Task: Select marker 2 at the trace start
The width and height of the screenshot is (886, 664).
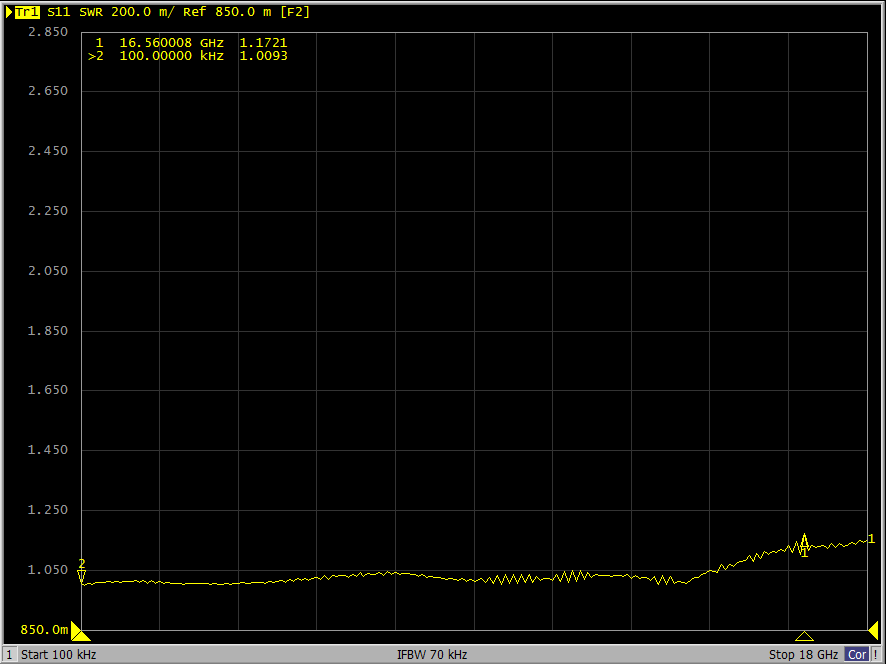Action: (82, 573)
